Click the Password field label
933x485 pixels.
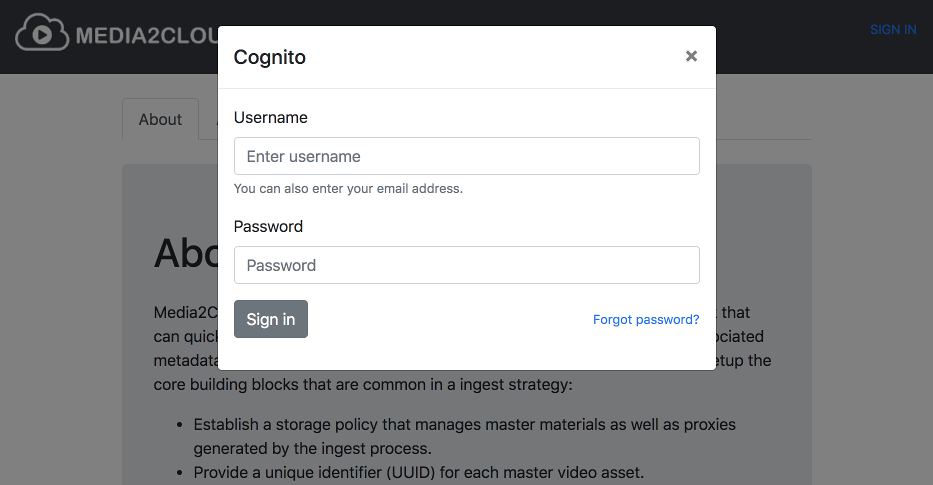click(x=268, y=226)
